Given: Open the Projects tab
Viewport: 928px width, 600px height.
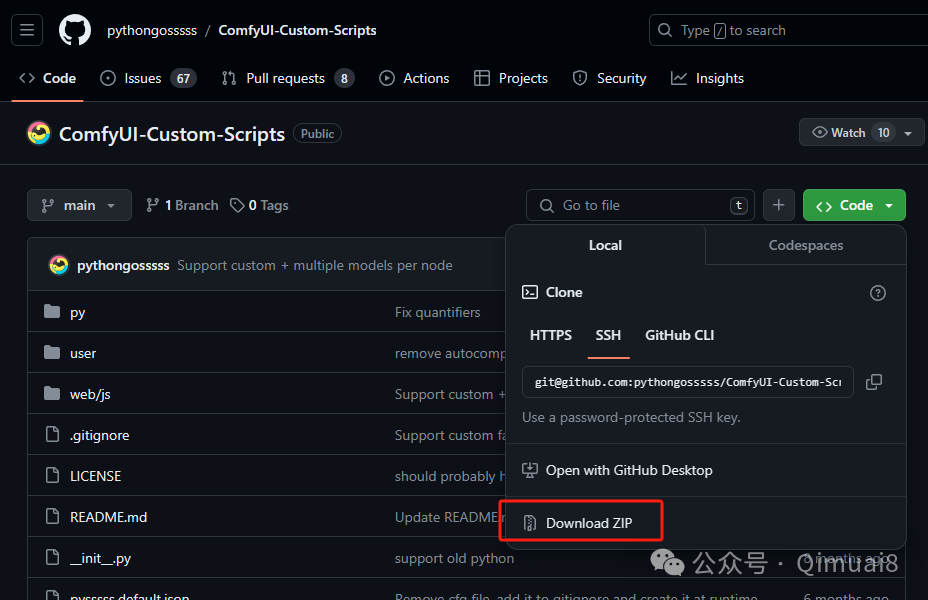Looking at the screenshot, I should (x=511, y=78).
